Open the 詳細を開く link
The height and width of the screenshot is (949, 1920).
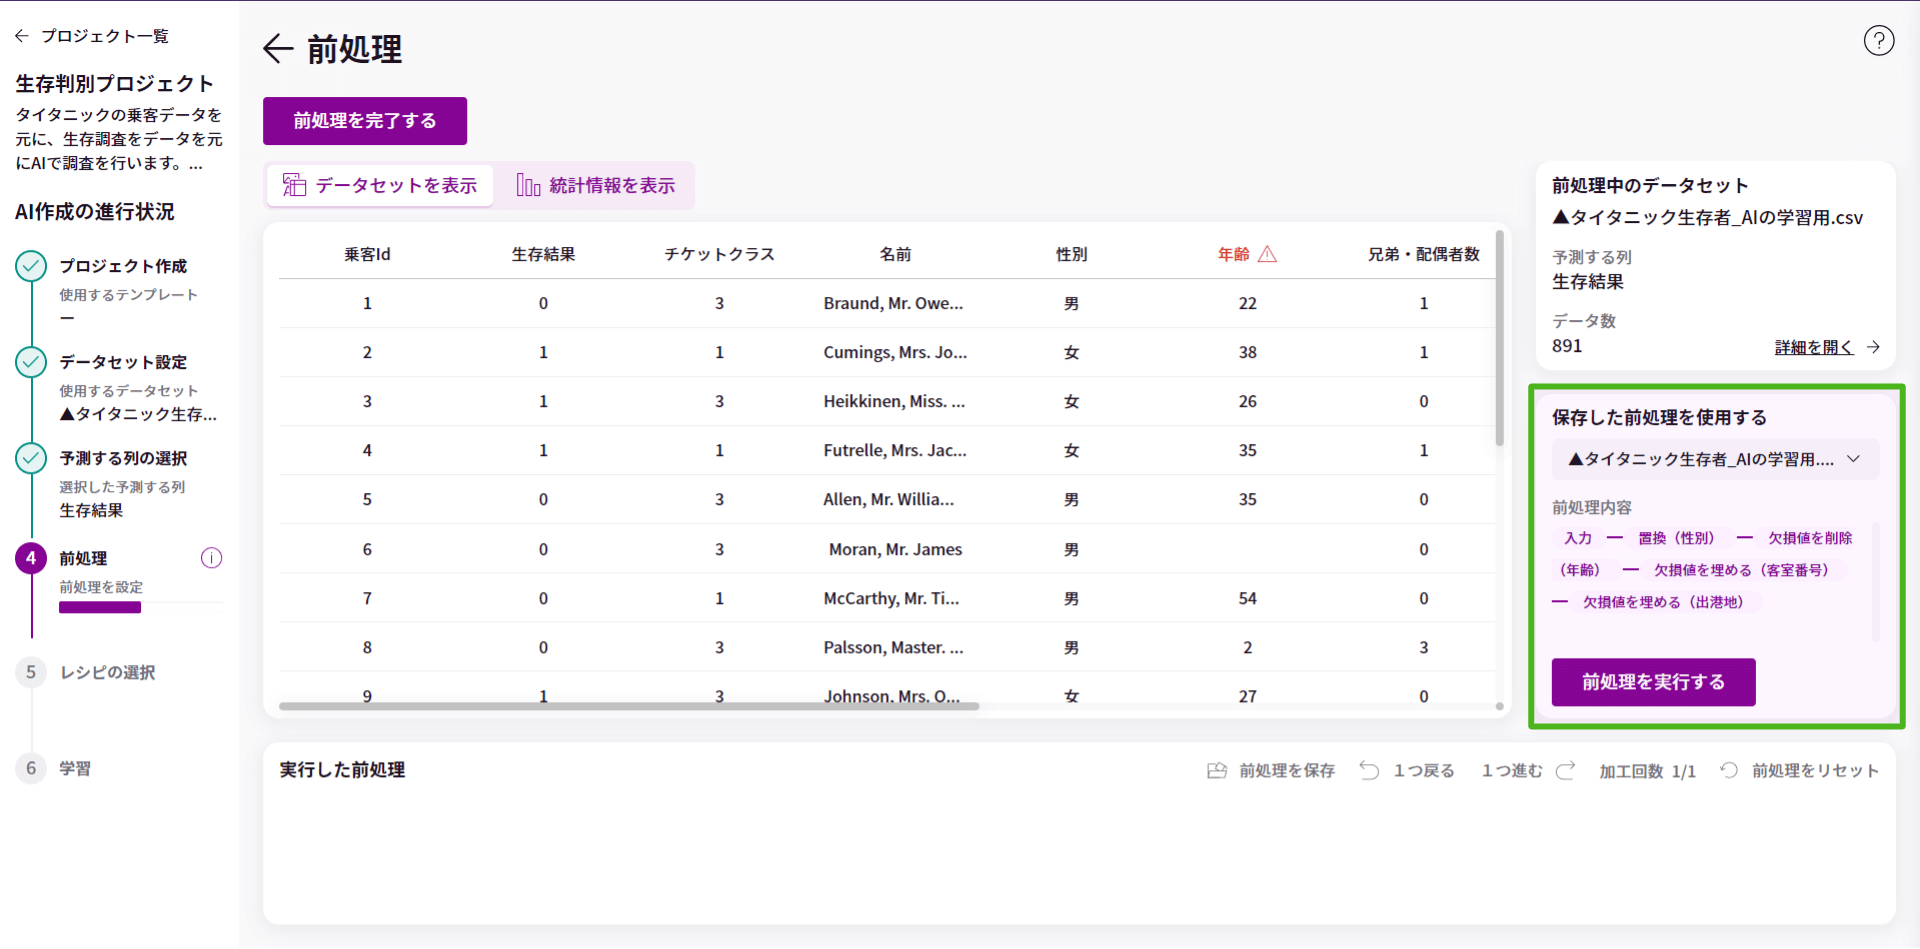[1813, 347]
